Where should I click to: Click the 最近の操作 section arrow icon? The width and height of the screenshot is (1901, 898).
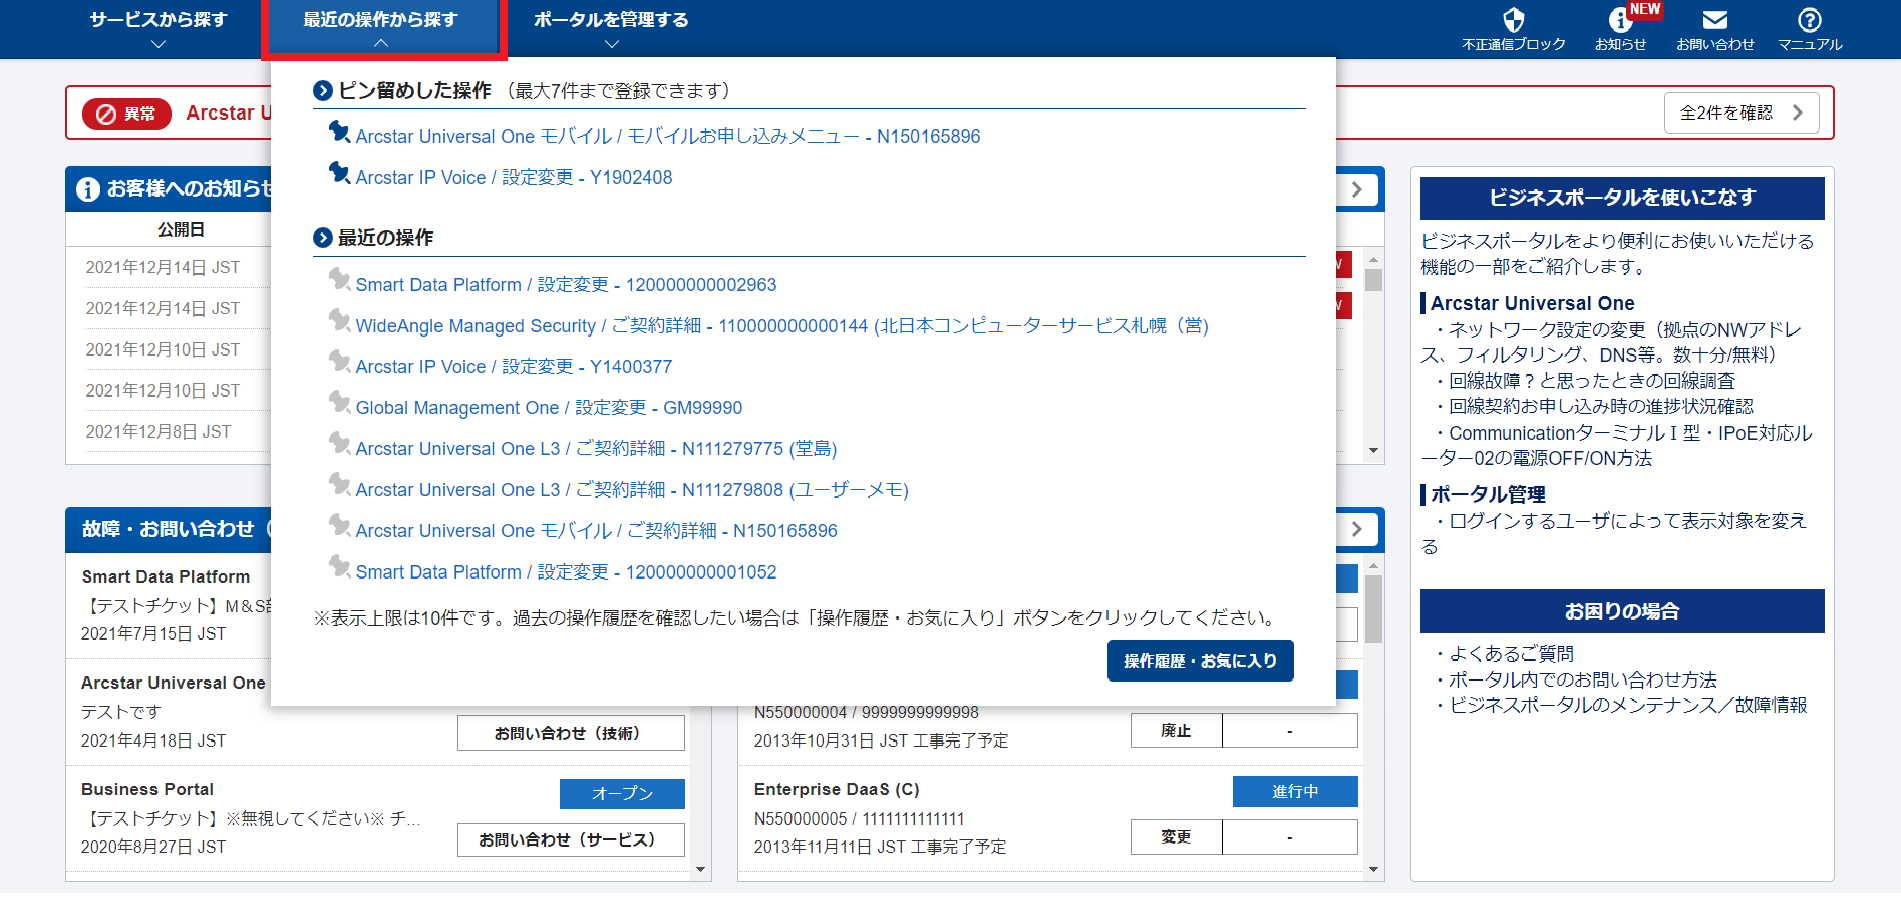[x=323, y=238]
